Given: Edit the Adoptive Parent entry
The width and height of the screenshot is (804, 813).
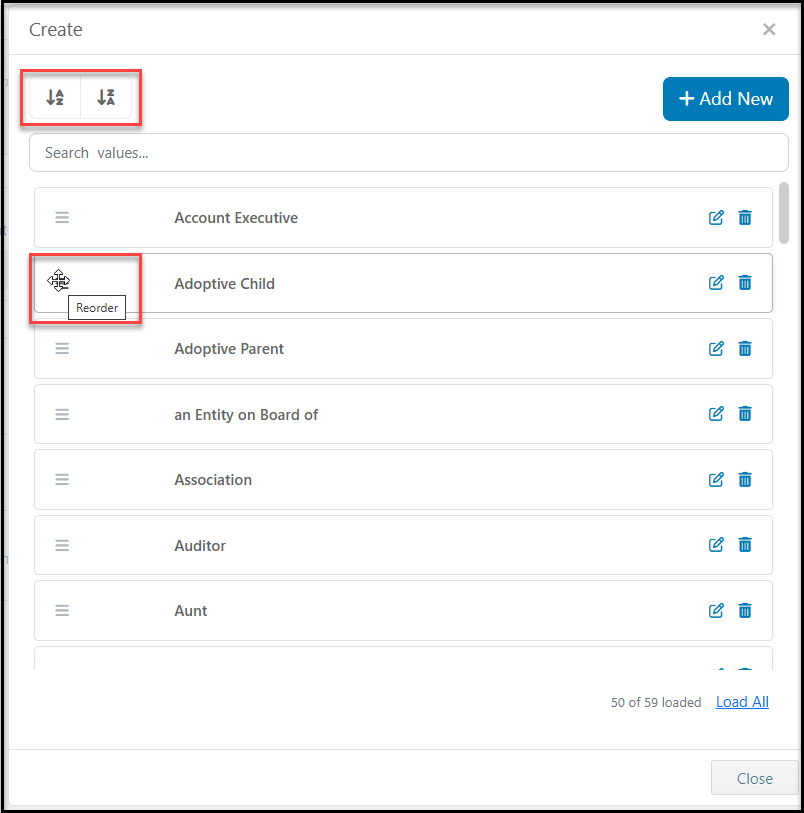Looking at the screenshot, I should (716, 349).
